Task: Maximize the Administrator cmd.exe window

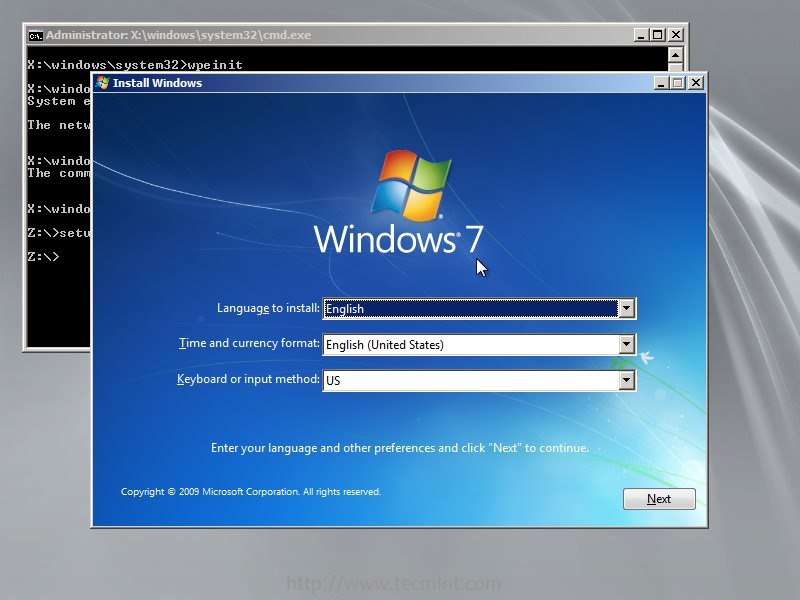Action: pos(657,35)
